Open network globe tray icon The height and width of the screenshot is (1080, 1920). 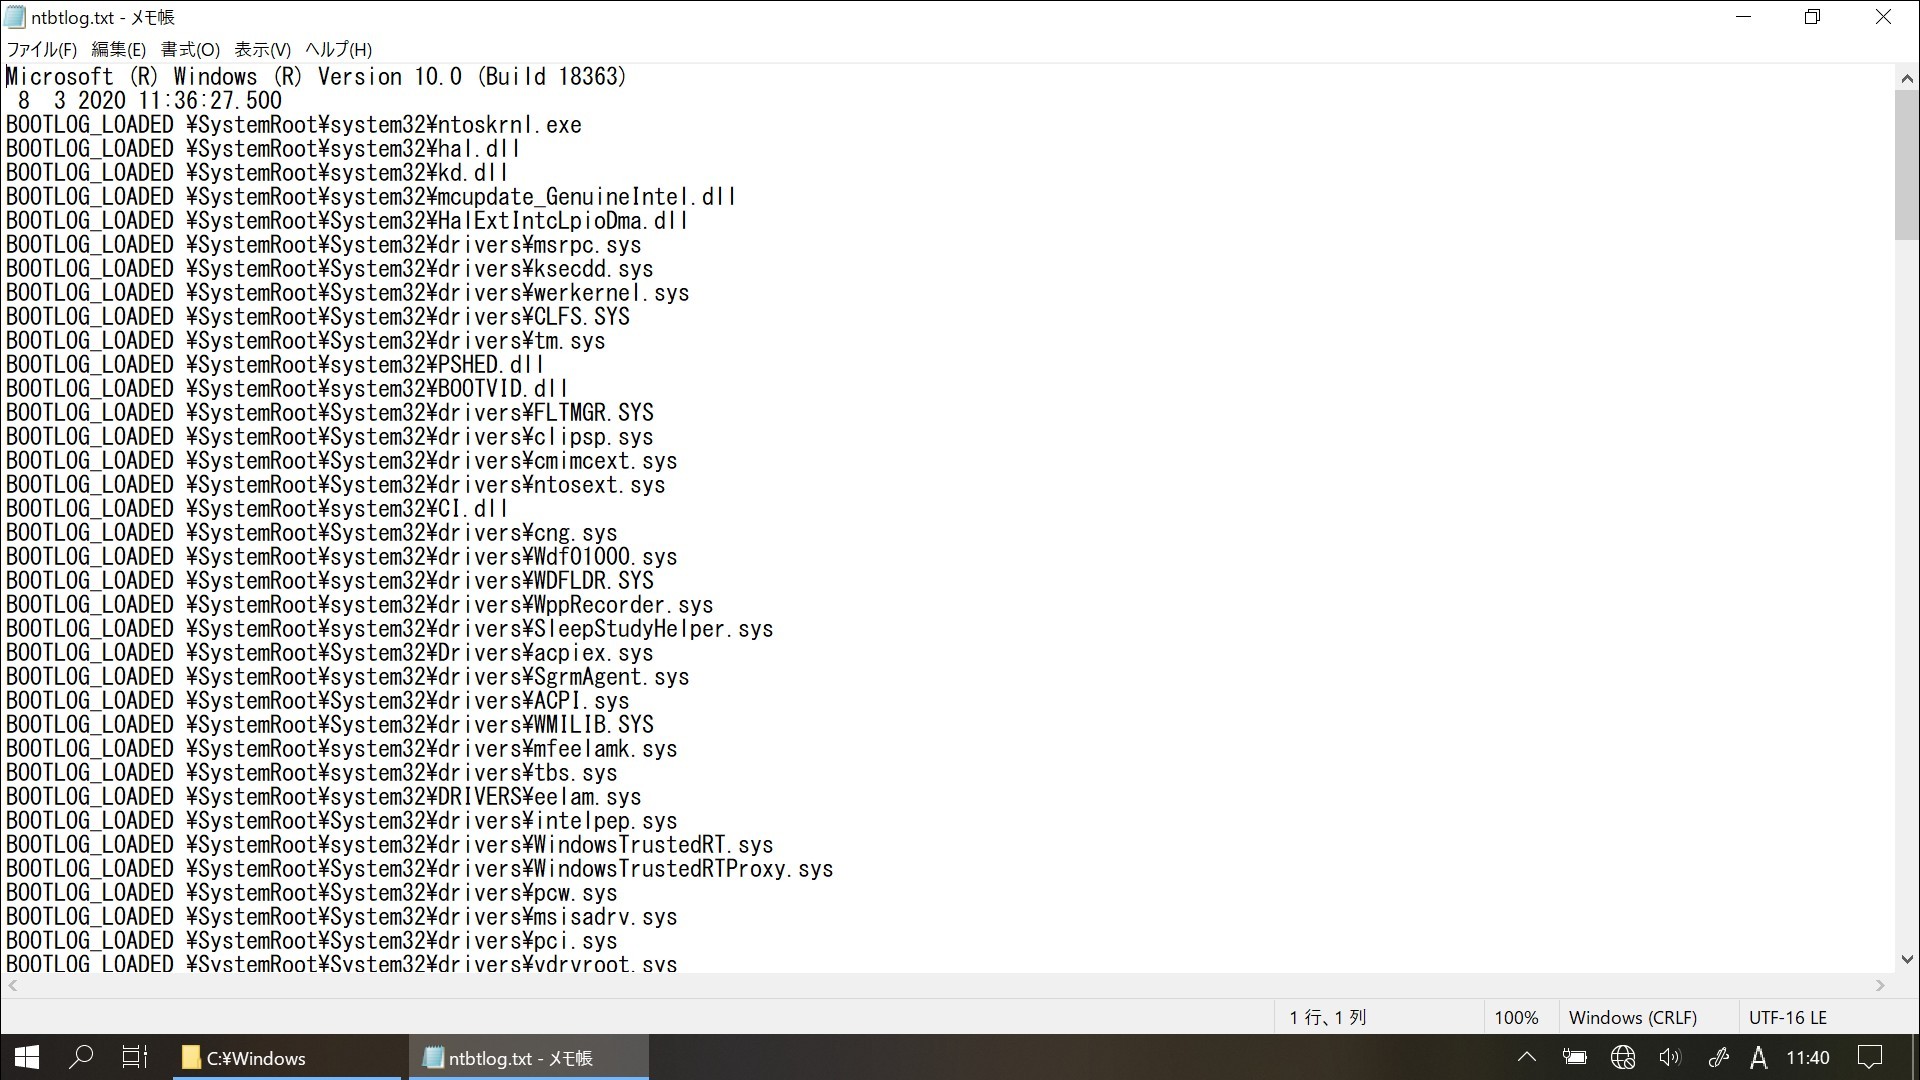(1623, 1057)
